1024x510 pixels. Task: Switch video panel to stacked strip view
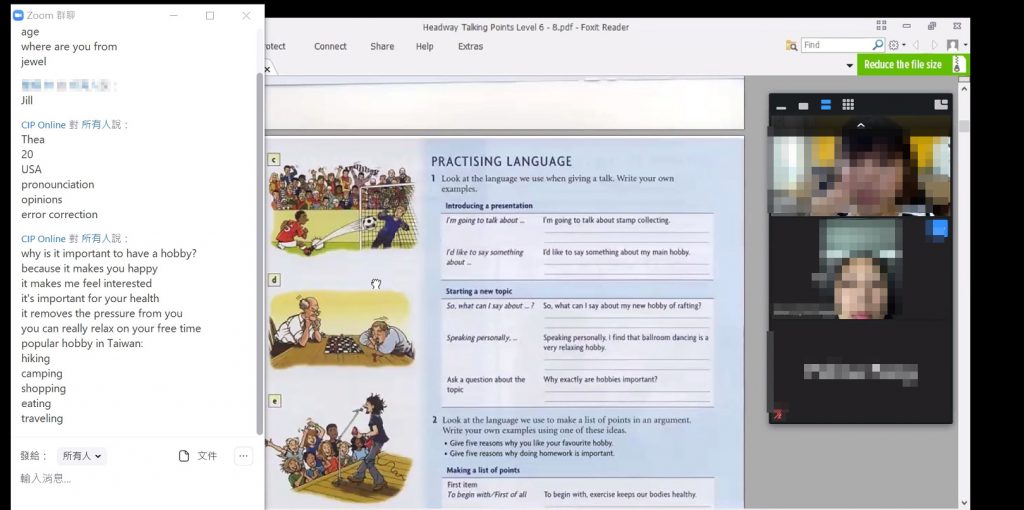click(825, 105)
